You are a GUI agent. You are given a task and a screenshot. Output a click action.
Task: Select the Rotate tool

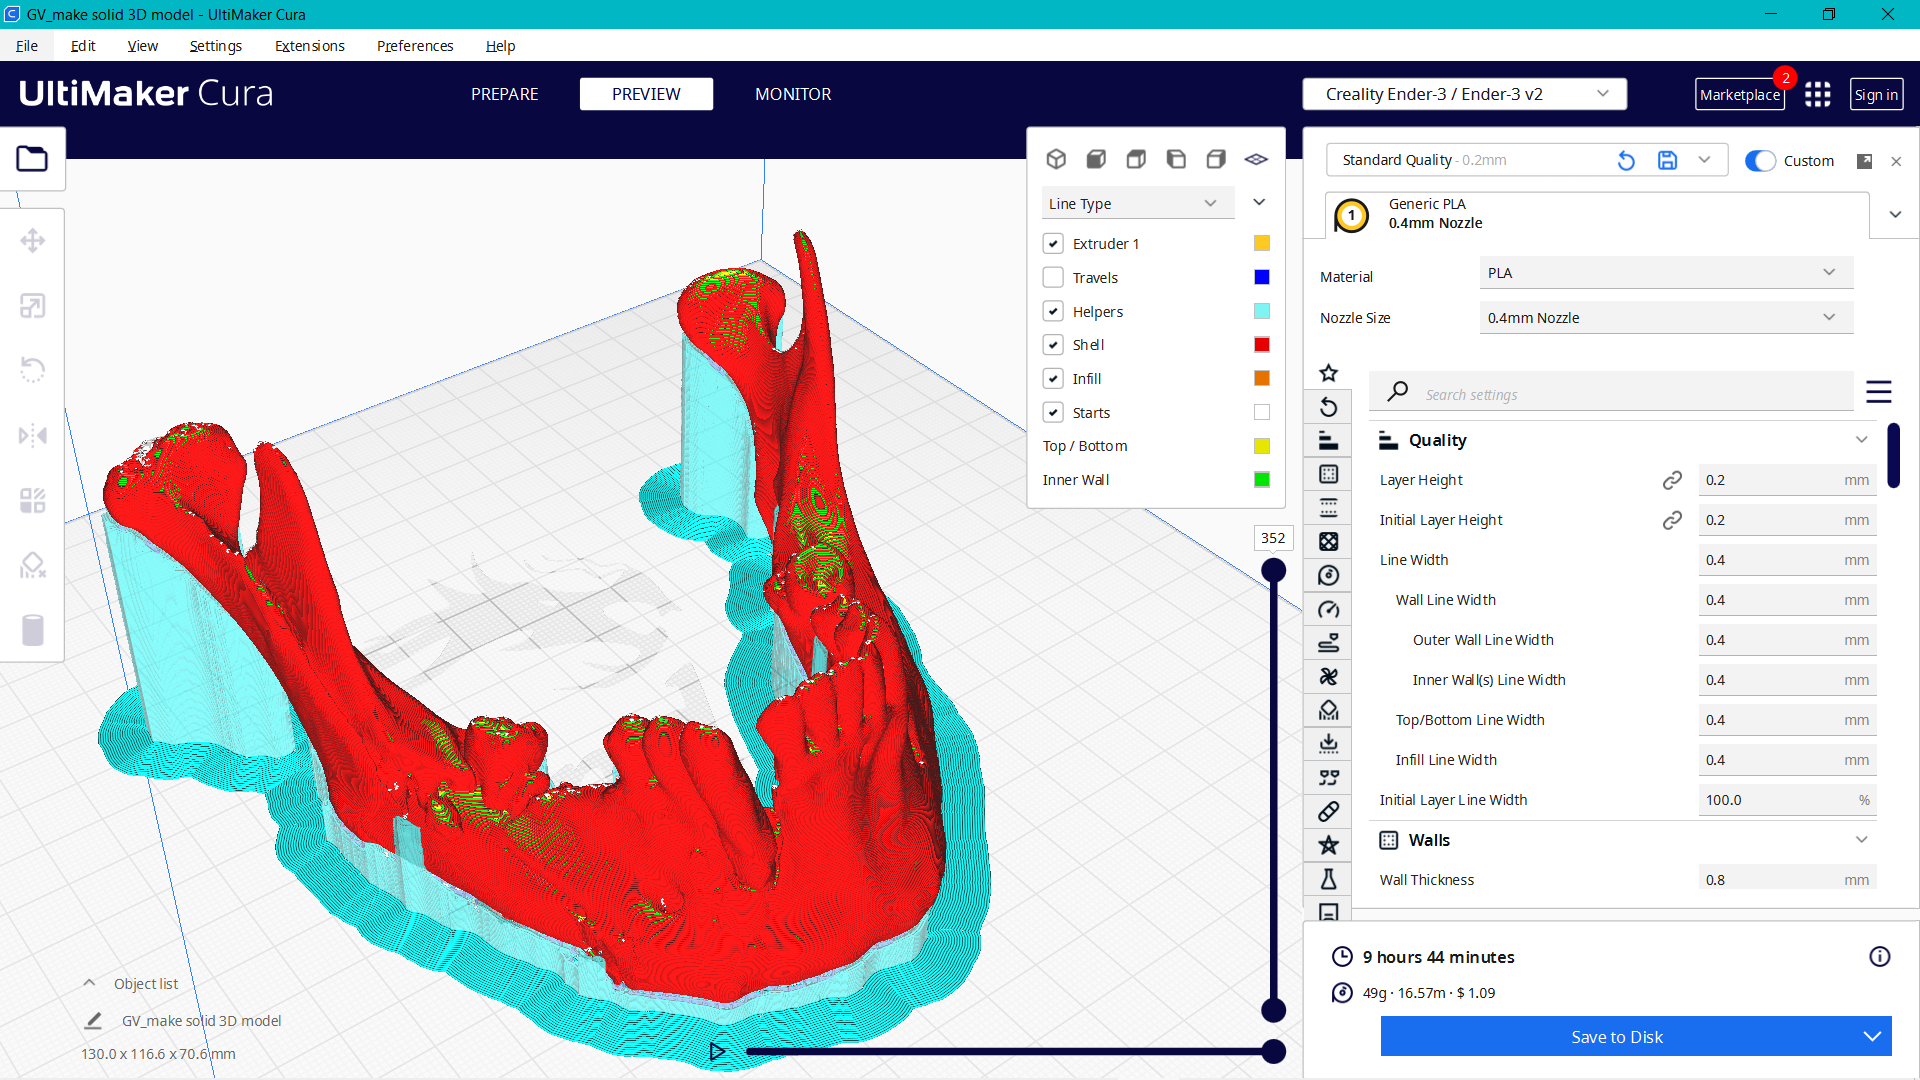coord(33,370)
